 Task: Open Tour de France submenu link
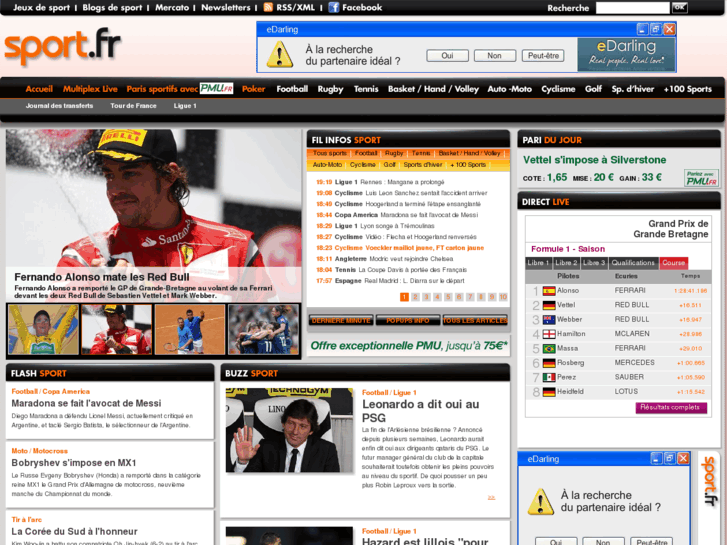133,106
